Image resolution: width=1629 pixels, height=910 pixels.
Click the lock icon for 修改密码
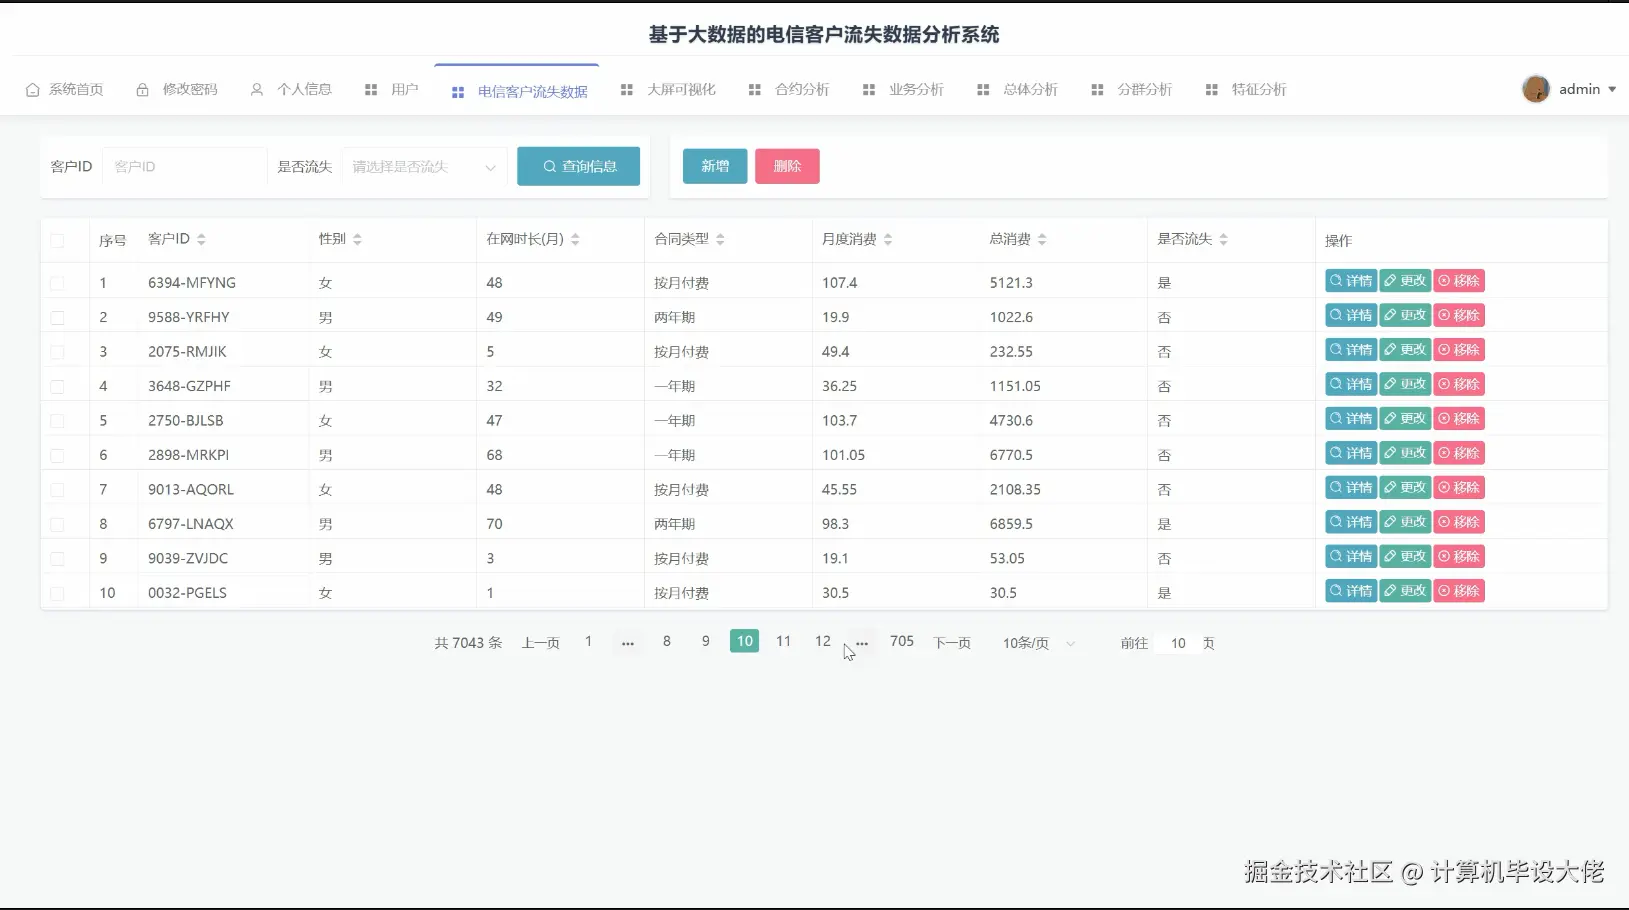141,89
